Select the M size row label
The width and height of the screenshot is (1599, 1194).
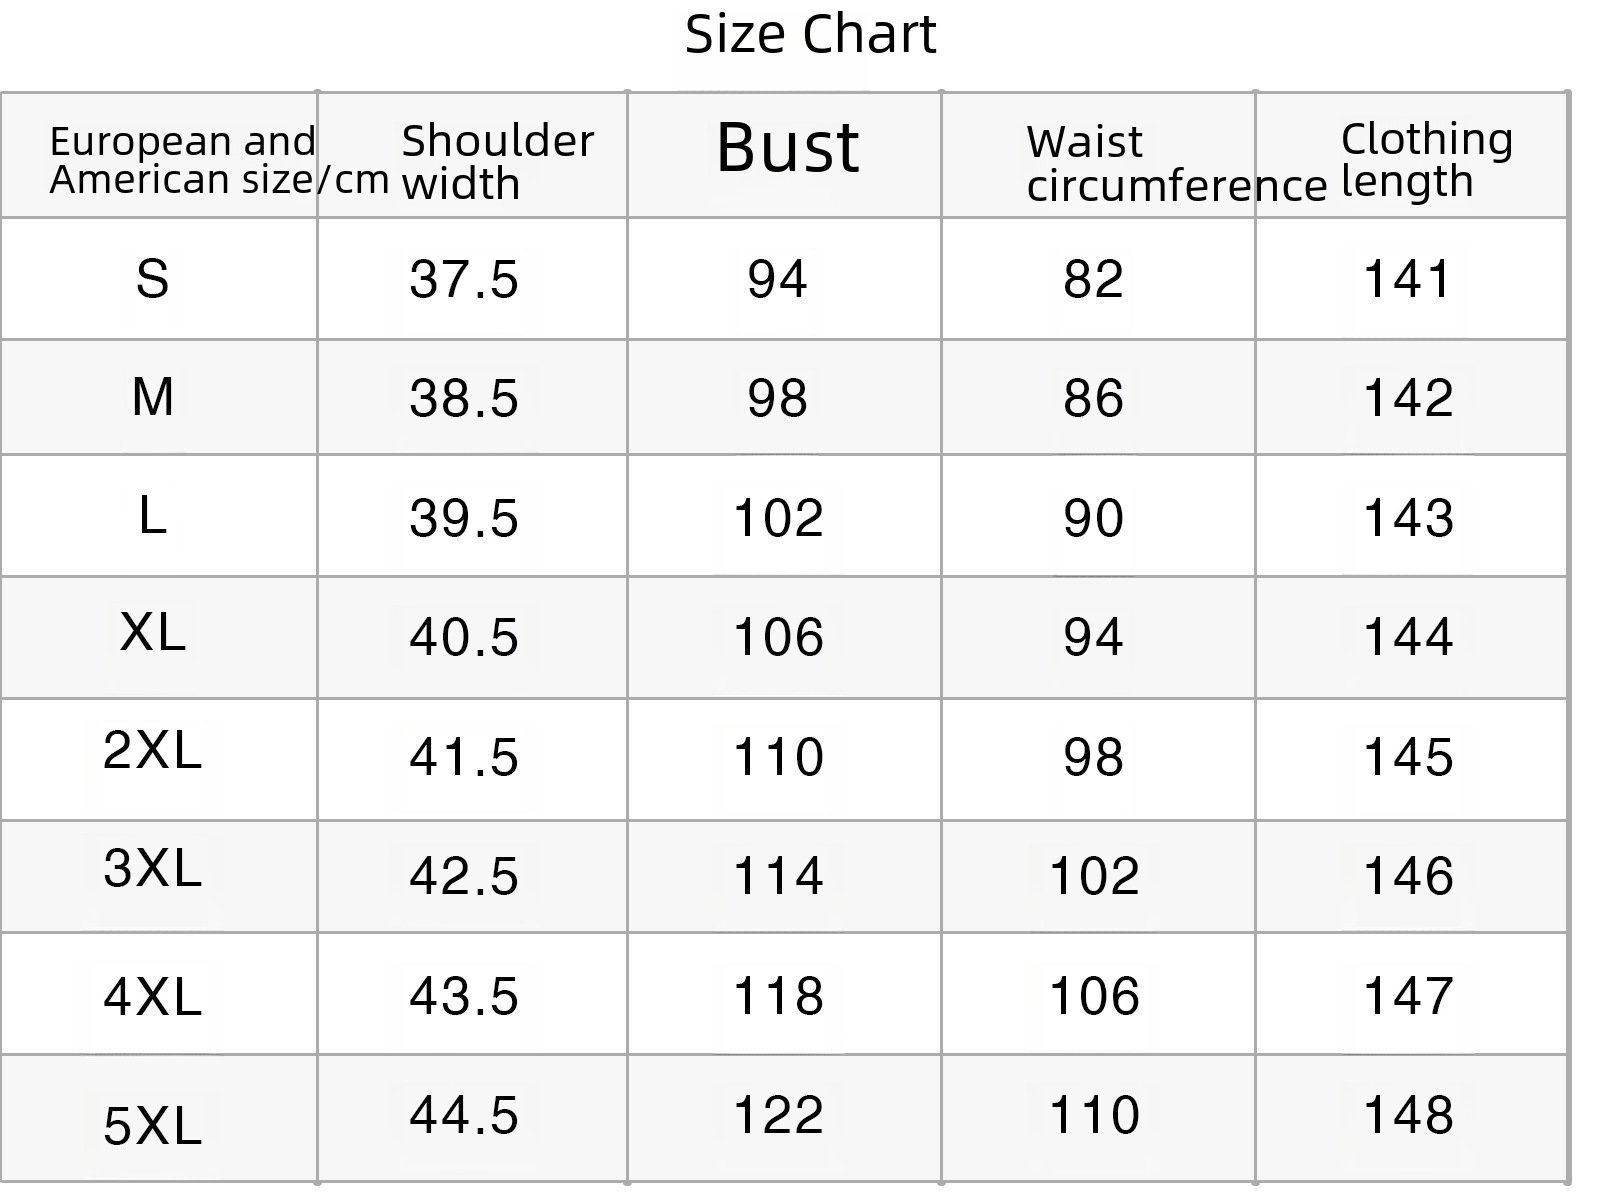[x=152, y=397]
